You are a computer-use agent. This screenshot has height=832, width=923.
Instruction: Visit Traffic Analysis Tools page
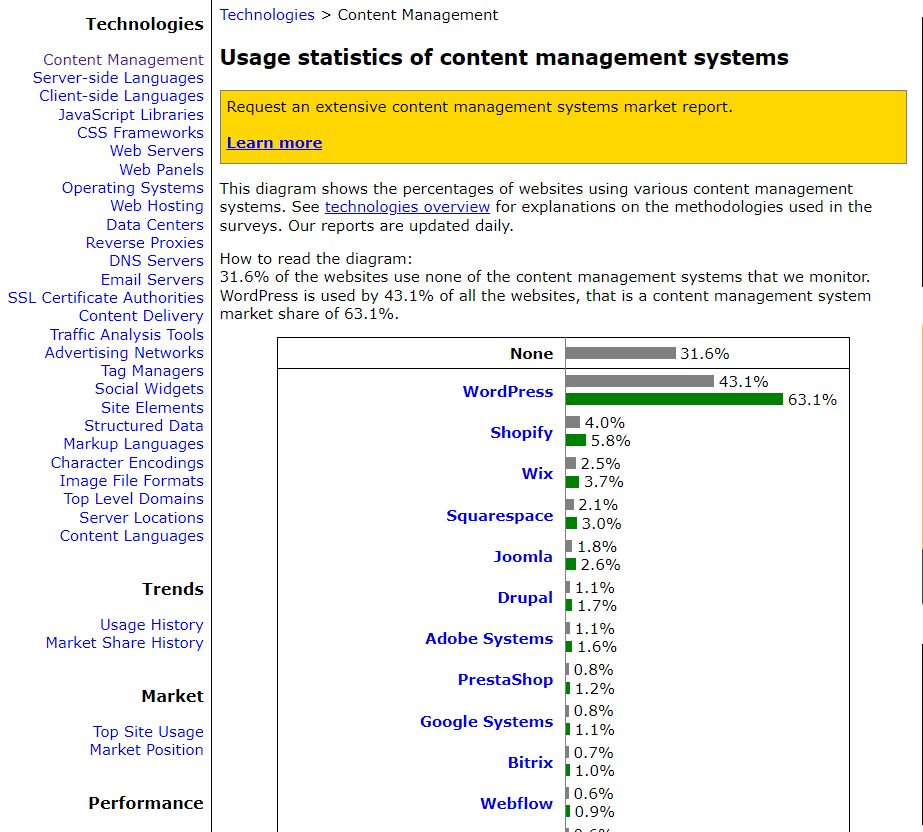pos(127,335)
